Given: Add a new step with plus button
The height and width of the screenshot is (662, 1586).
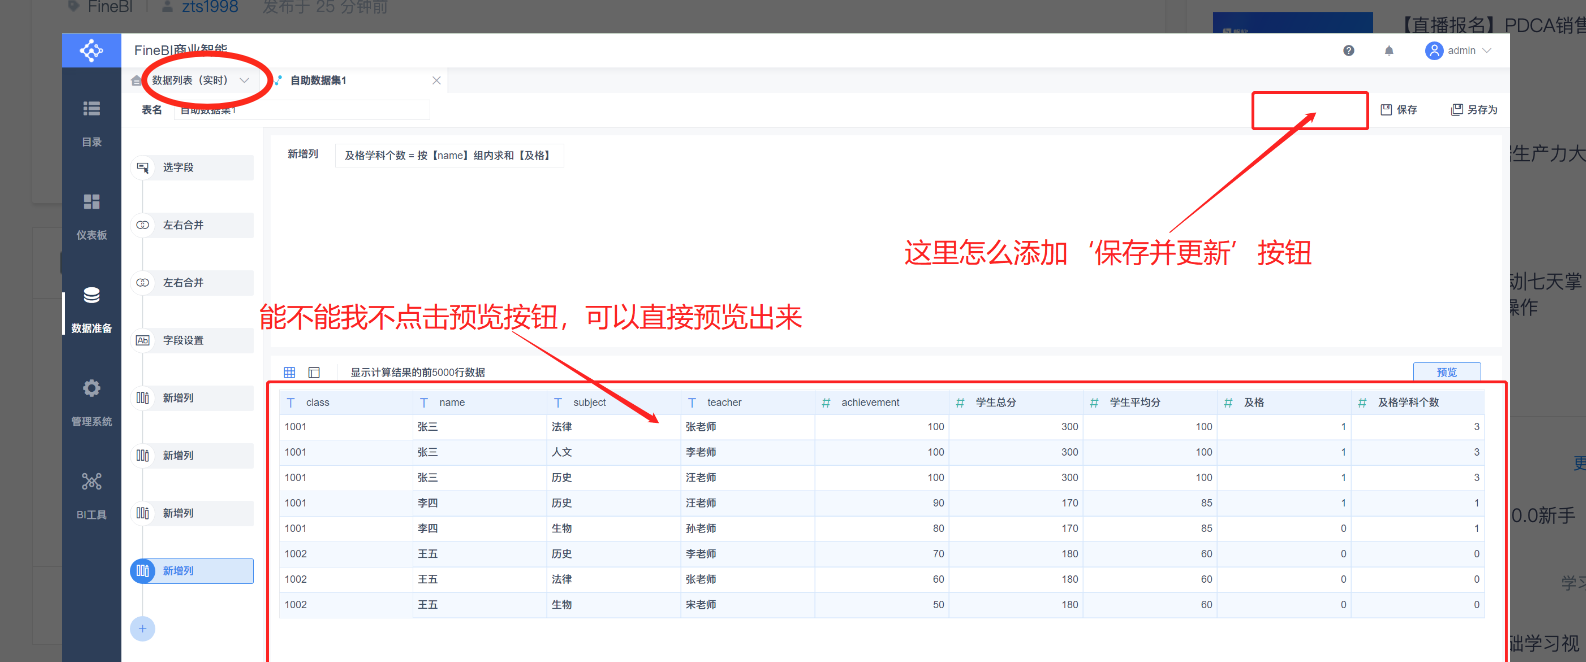Looking at the screenshot, I should point(142,628).
